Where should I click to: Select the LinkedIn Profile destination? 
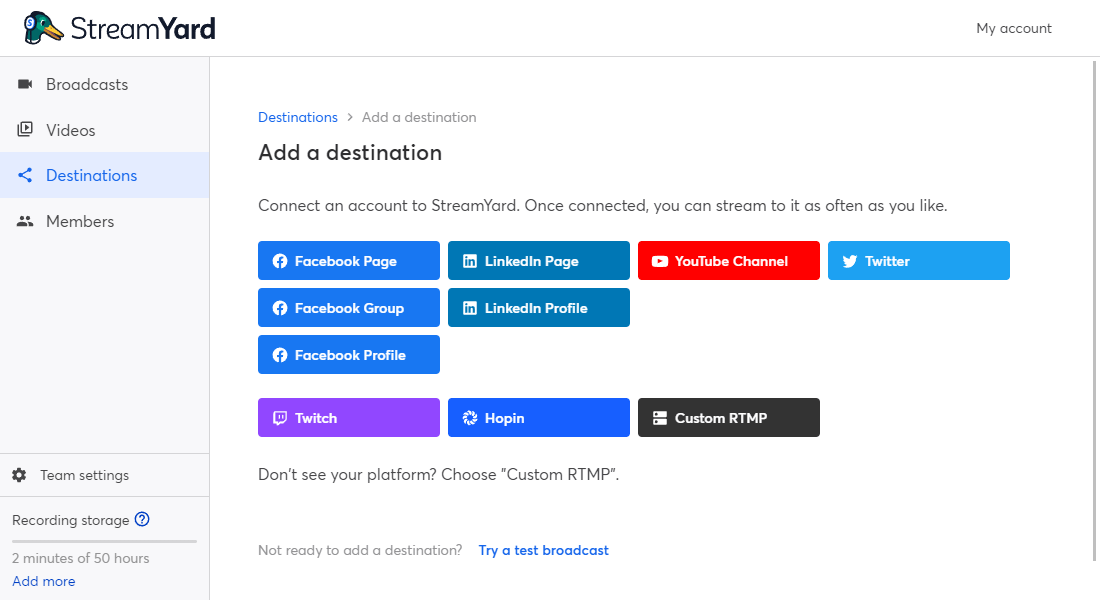point(538,308)
